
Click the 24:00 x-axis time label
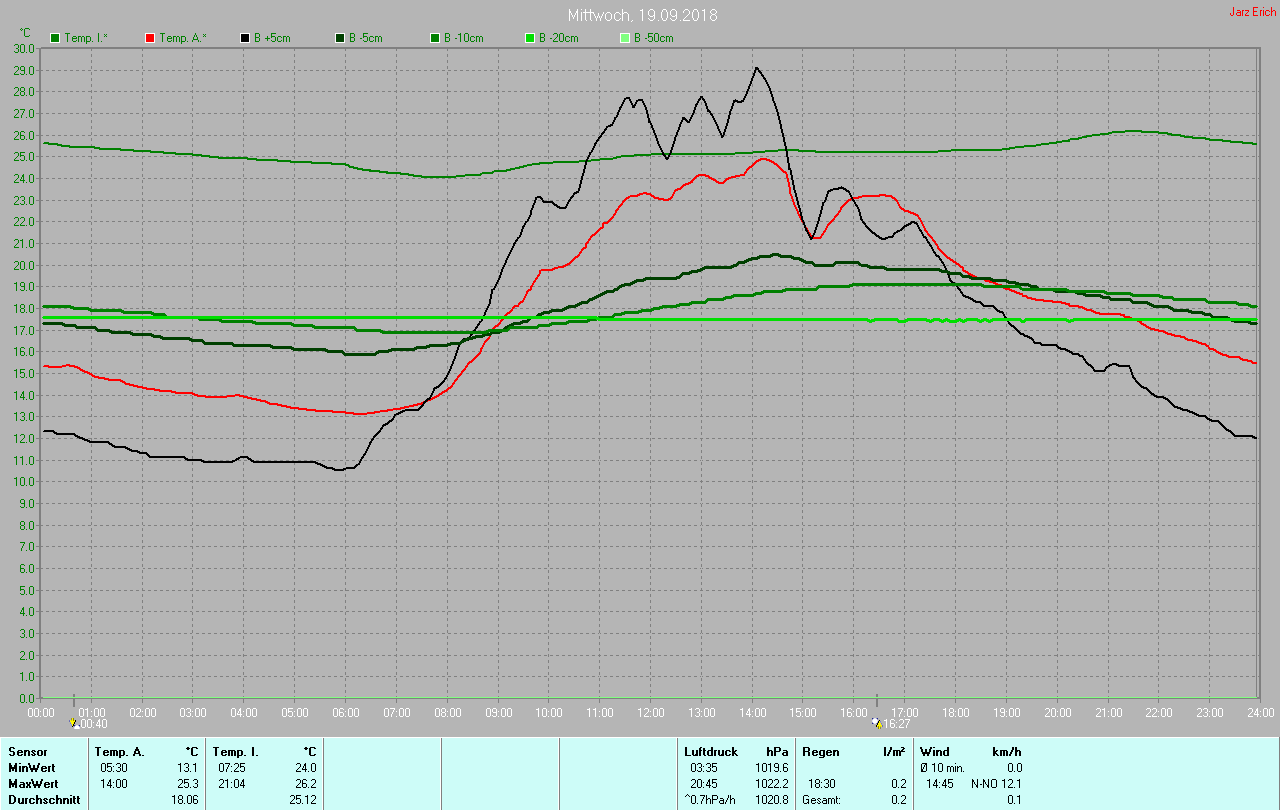(1260, 712)
